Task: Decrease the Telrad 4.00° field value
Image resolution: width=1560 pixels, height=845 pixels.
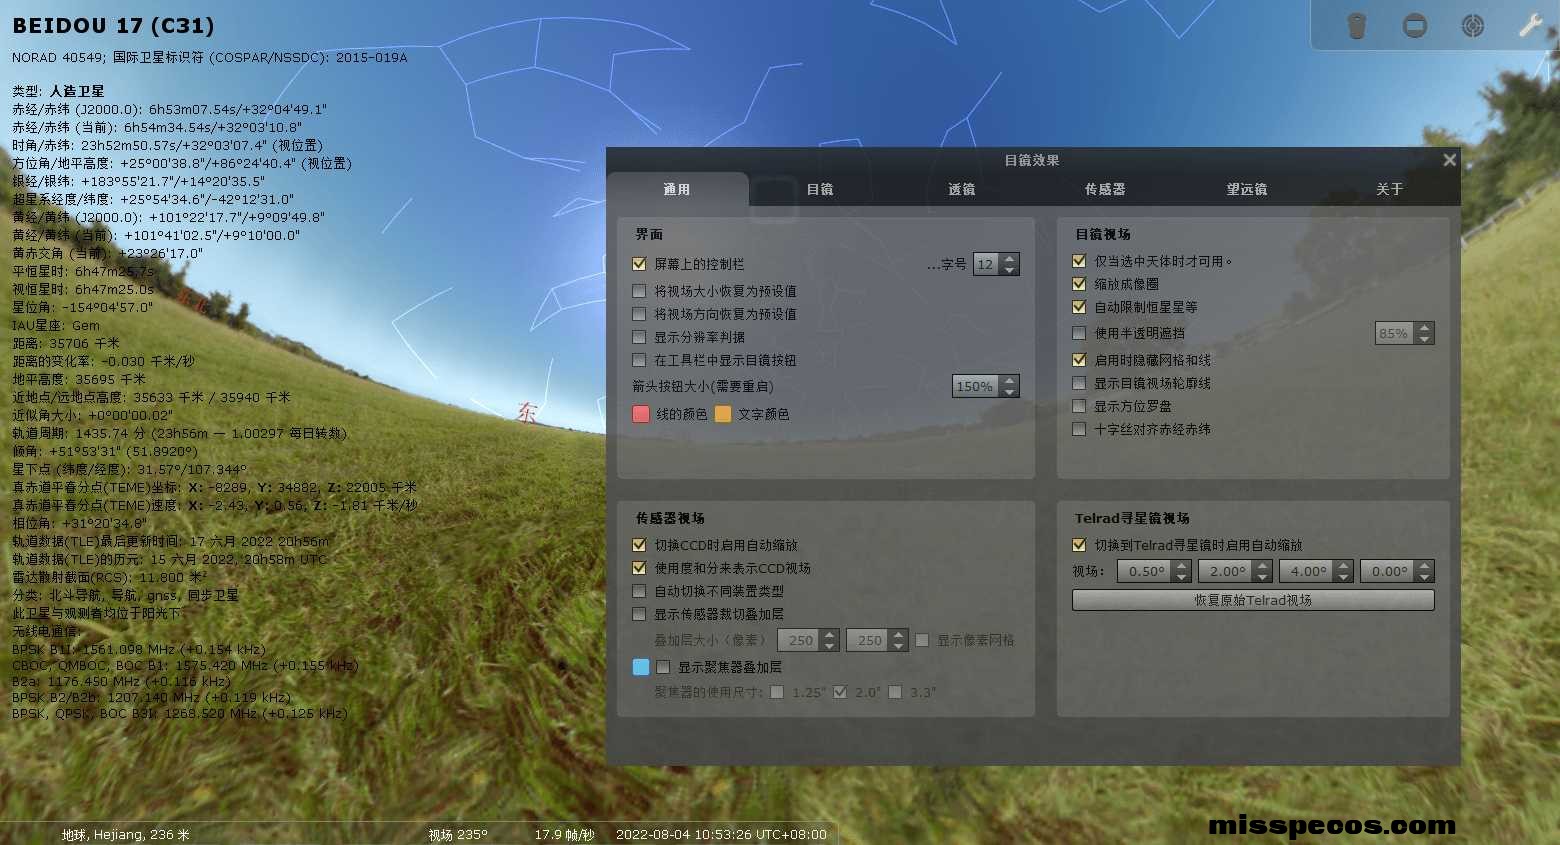Action: tap(1344, 577)
